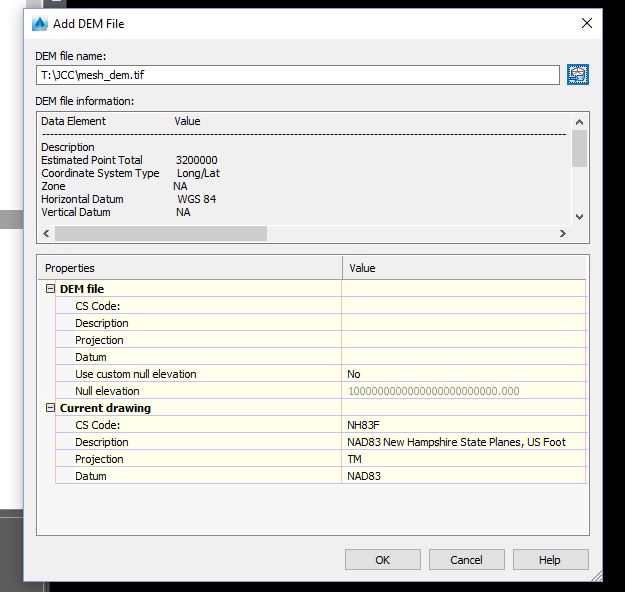Select the Current drawing Projection row
Image resolution: width=625 pixels, height=592 pixels.
tap(200, 459)
